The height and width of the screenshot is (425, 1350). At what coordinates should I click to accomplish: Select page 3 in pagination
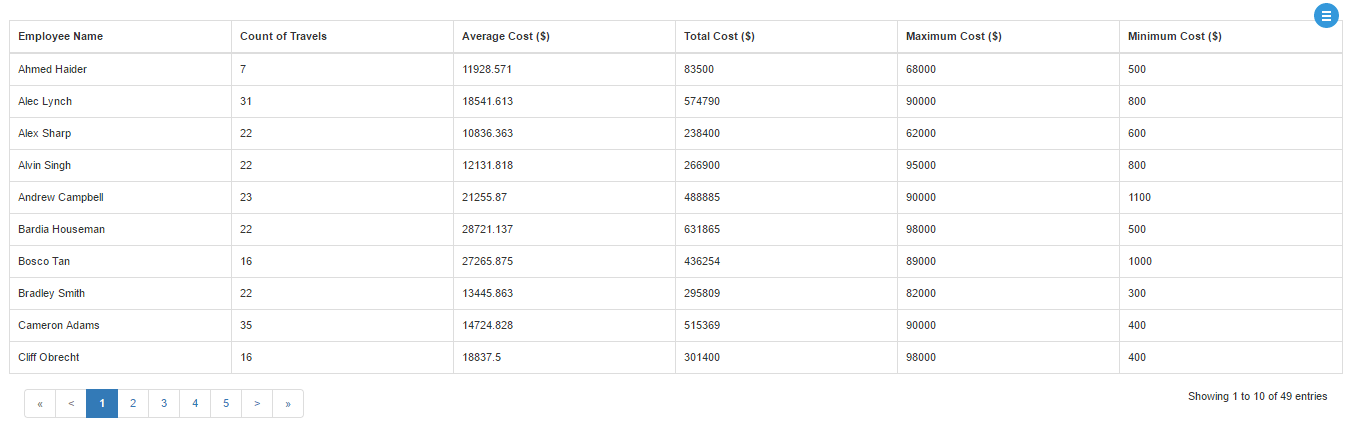[x=164, y=403]
